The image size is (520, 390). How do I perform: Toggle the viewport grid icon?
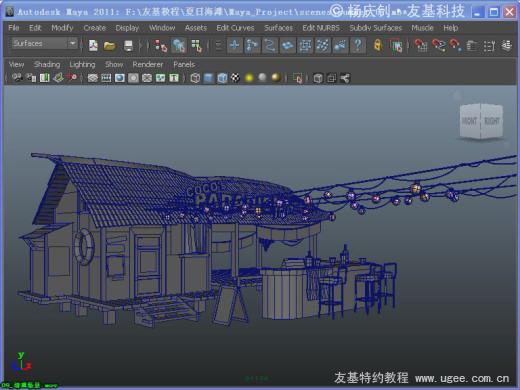coord(92,78)
